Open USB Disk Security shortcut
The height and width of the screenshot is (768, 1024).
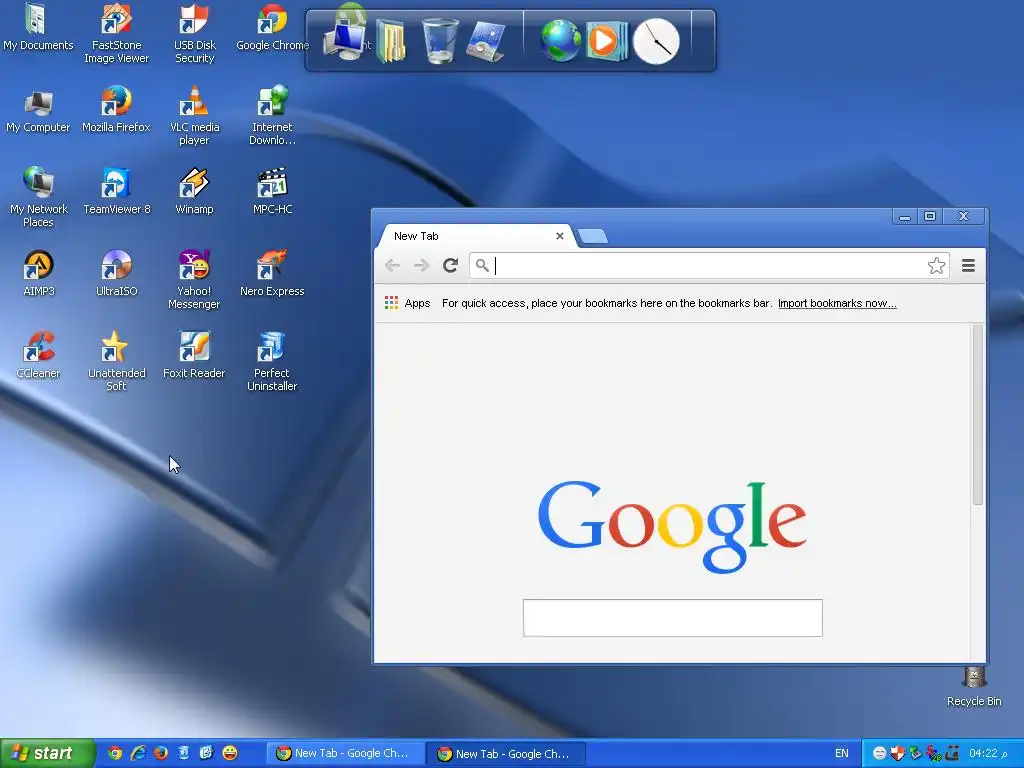[194, 33]
